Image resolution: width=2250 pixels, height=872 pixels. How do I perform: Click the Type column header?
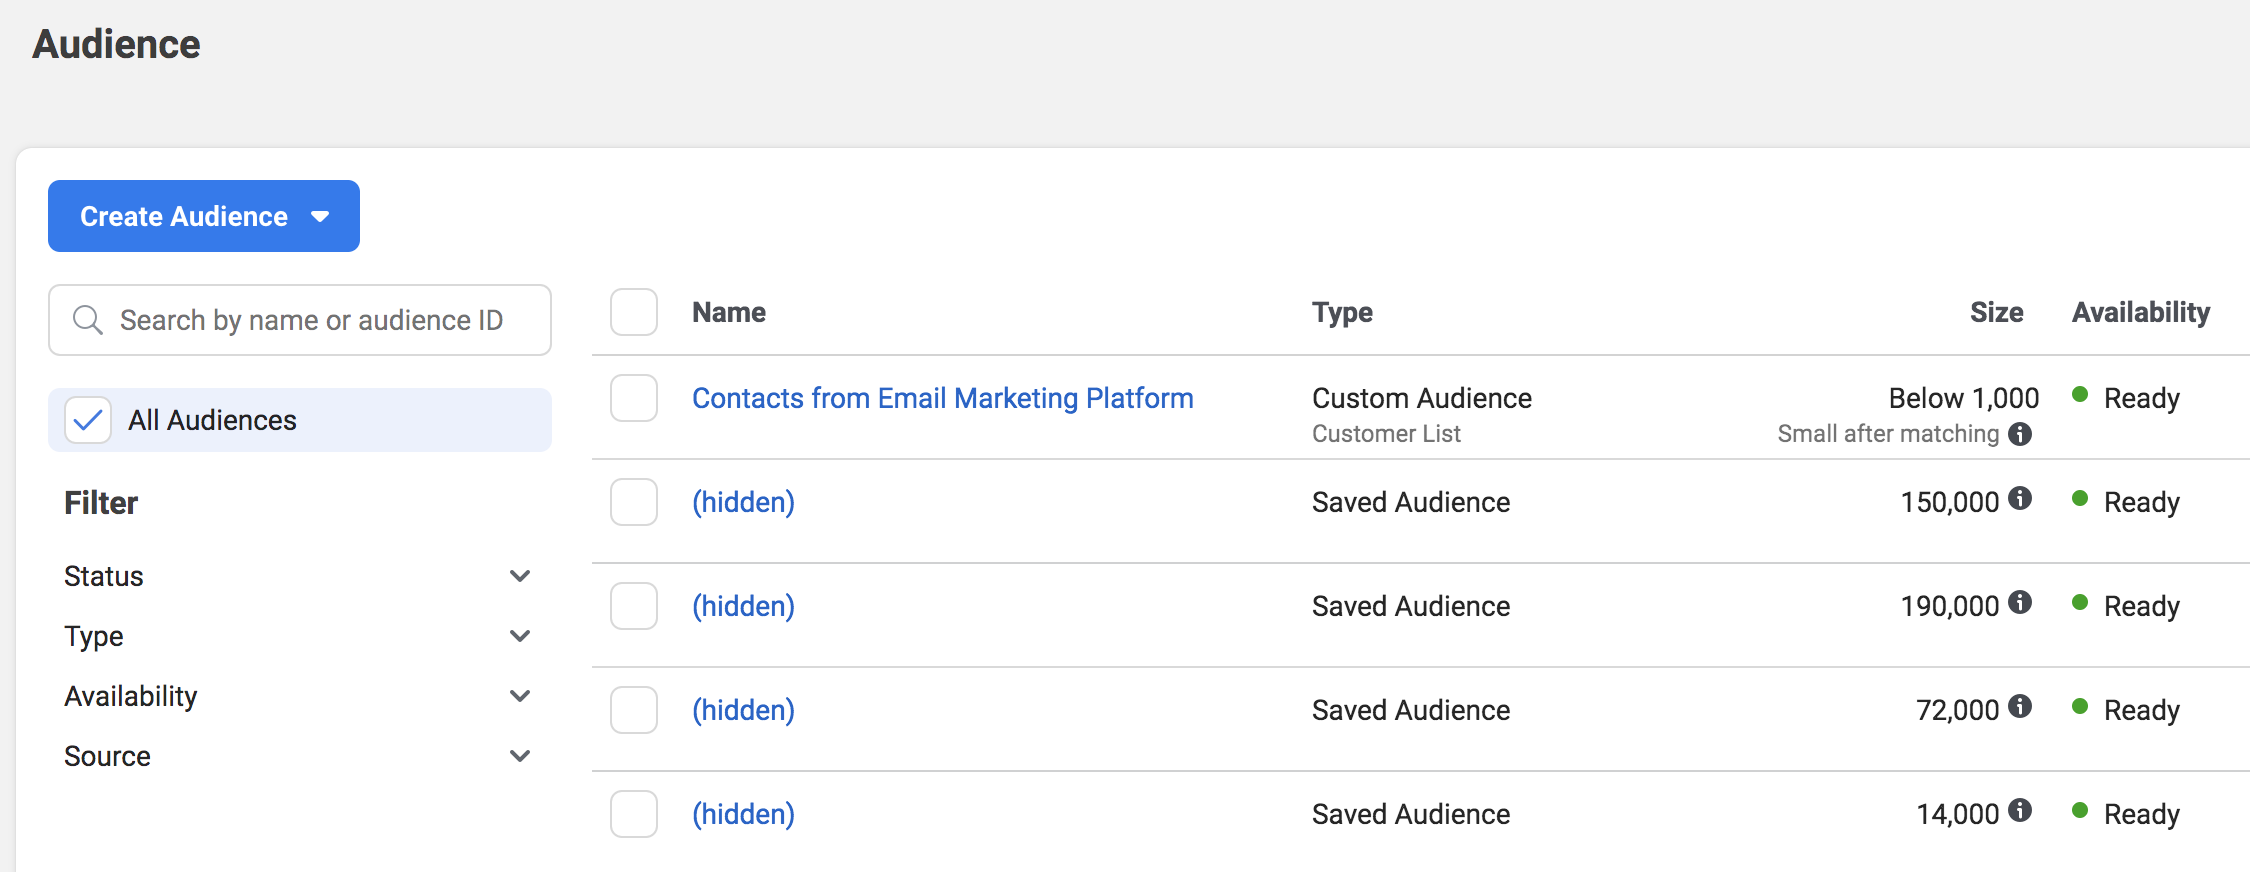coord(1342,313)
